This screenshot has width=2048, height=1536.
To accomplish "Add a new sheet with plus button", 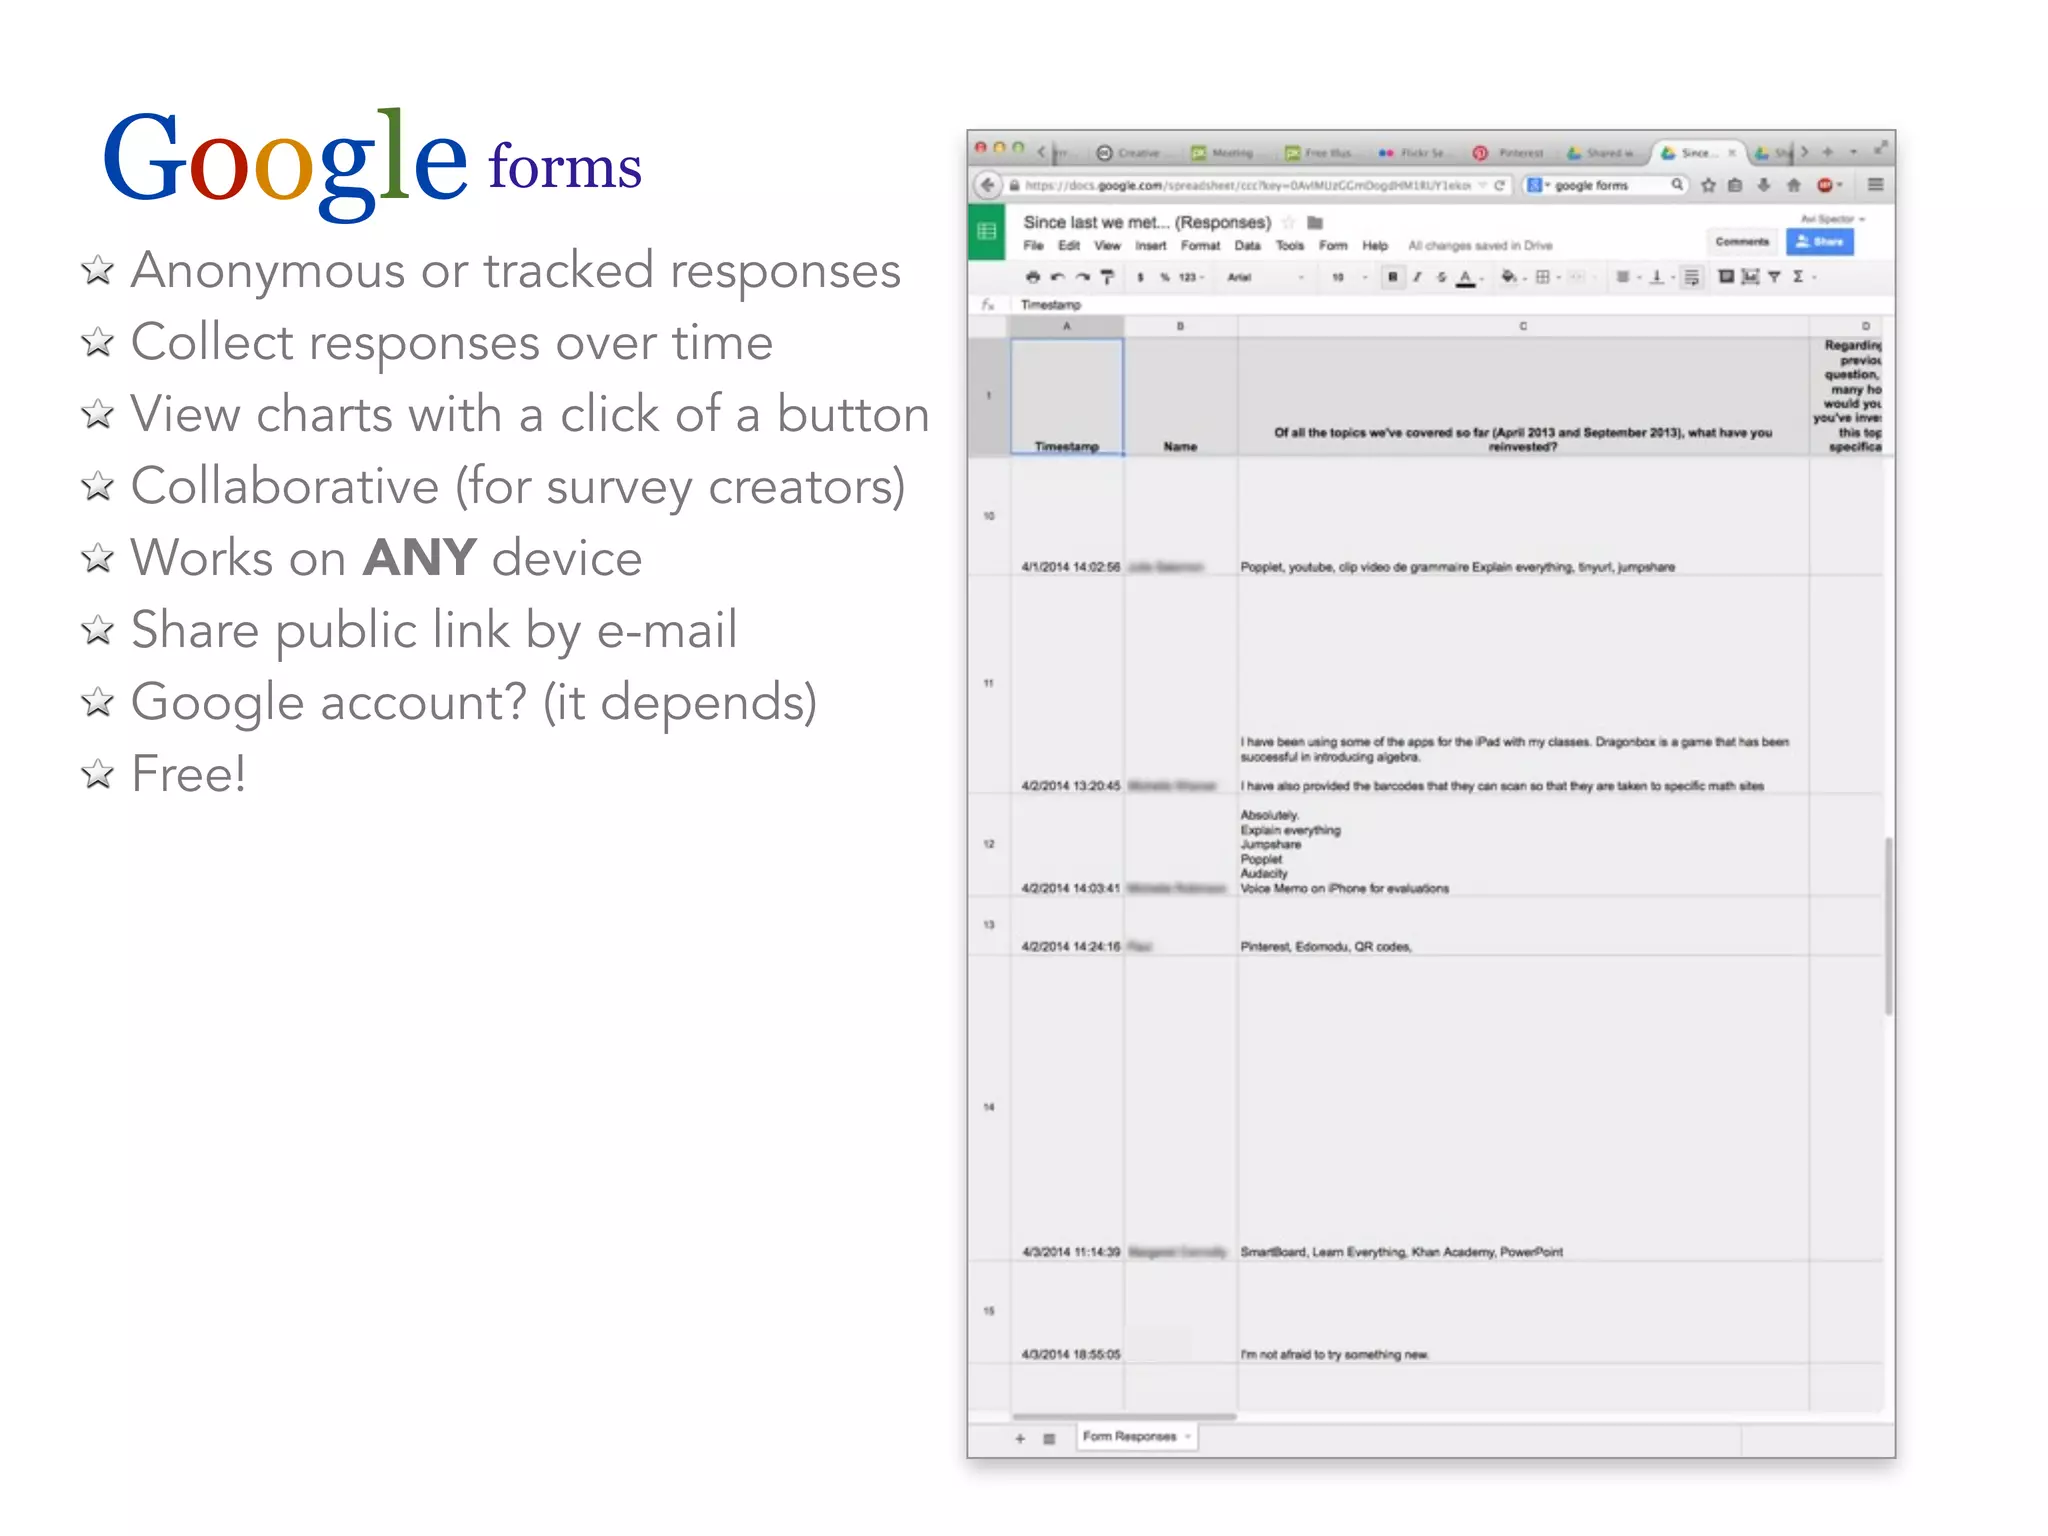I will point(1020,1438).
